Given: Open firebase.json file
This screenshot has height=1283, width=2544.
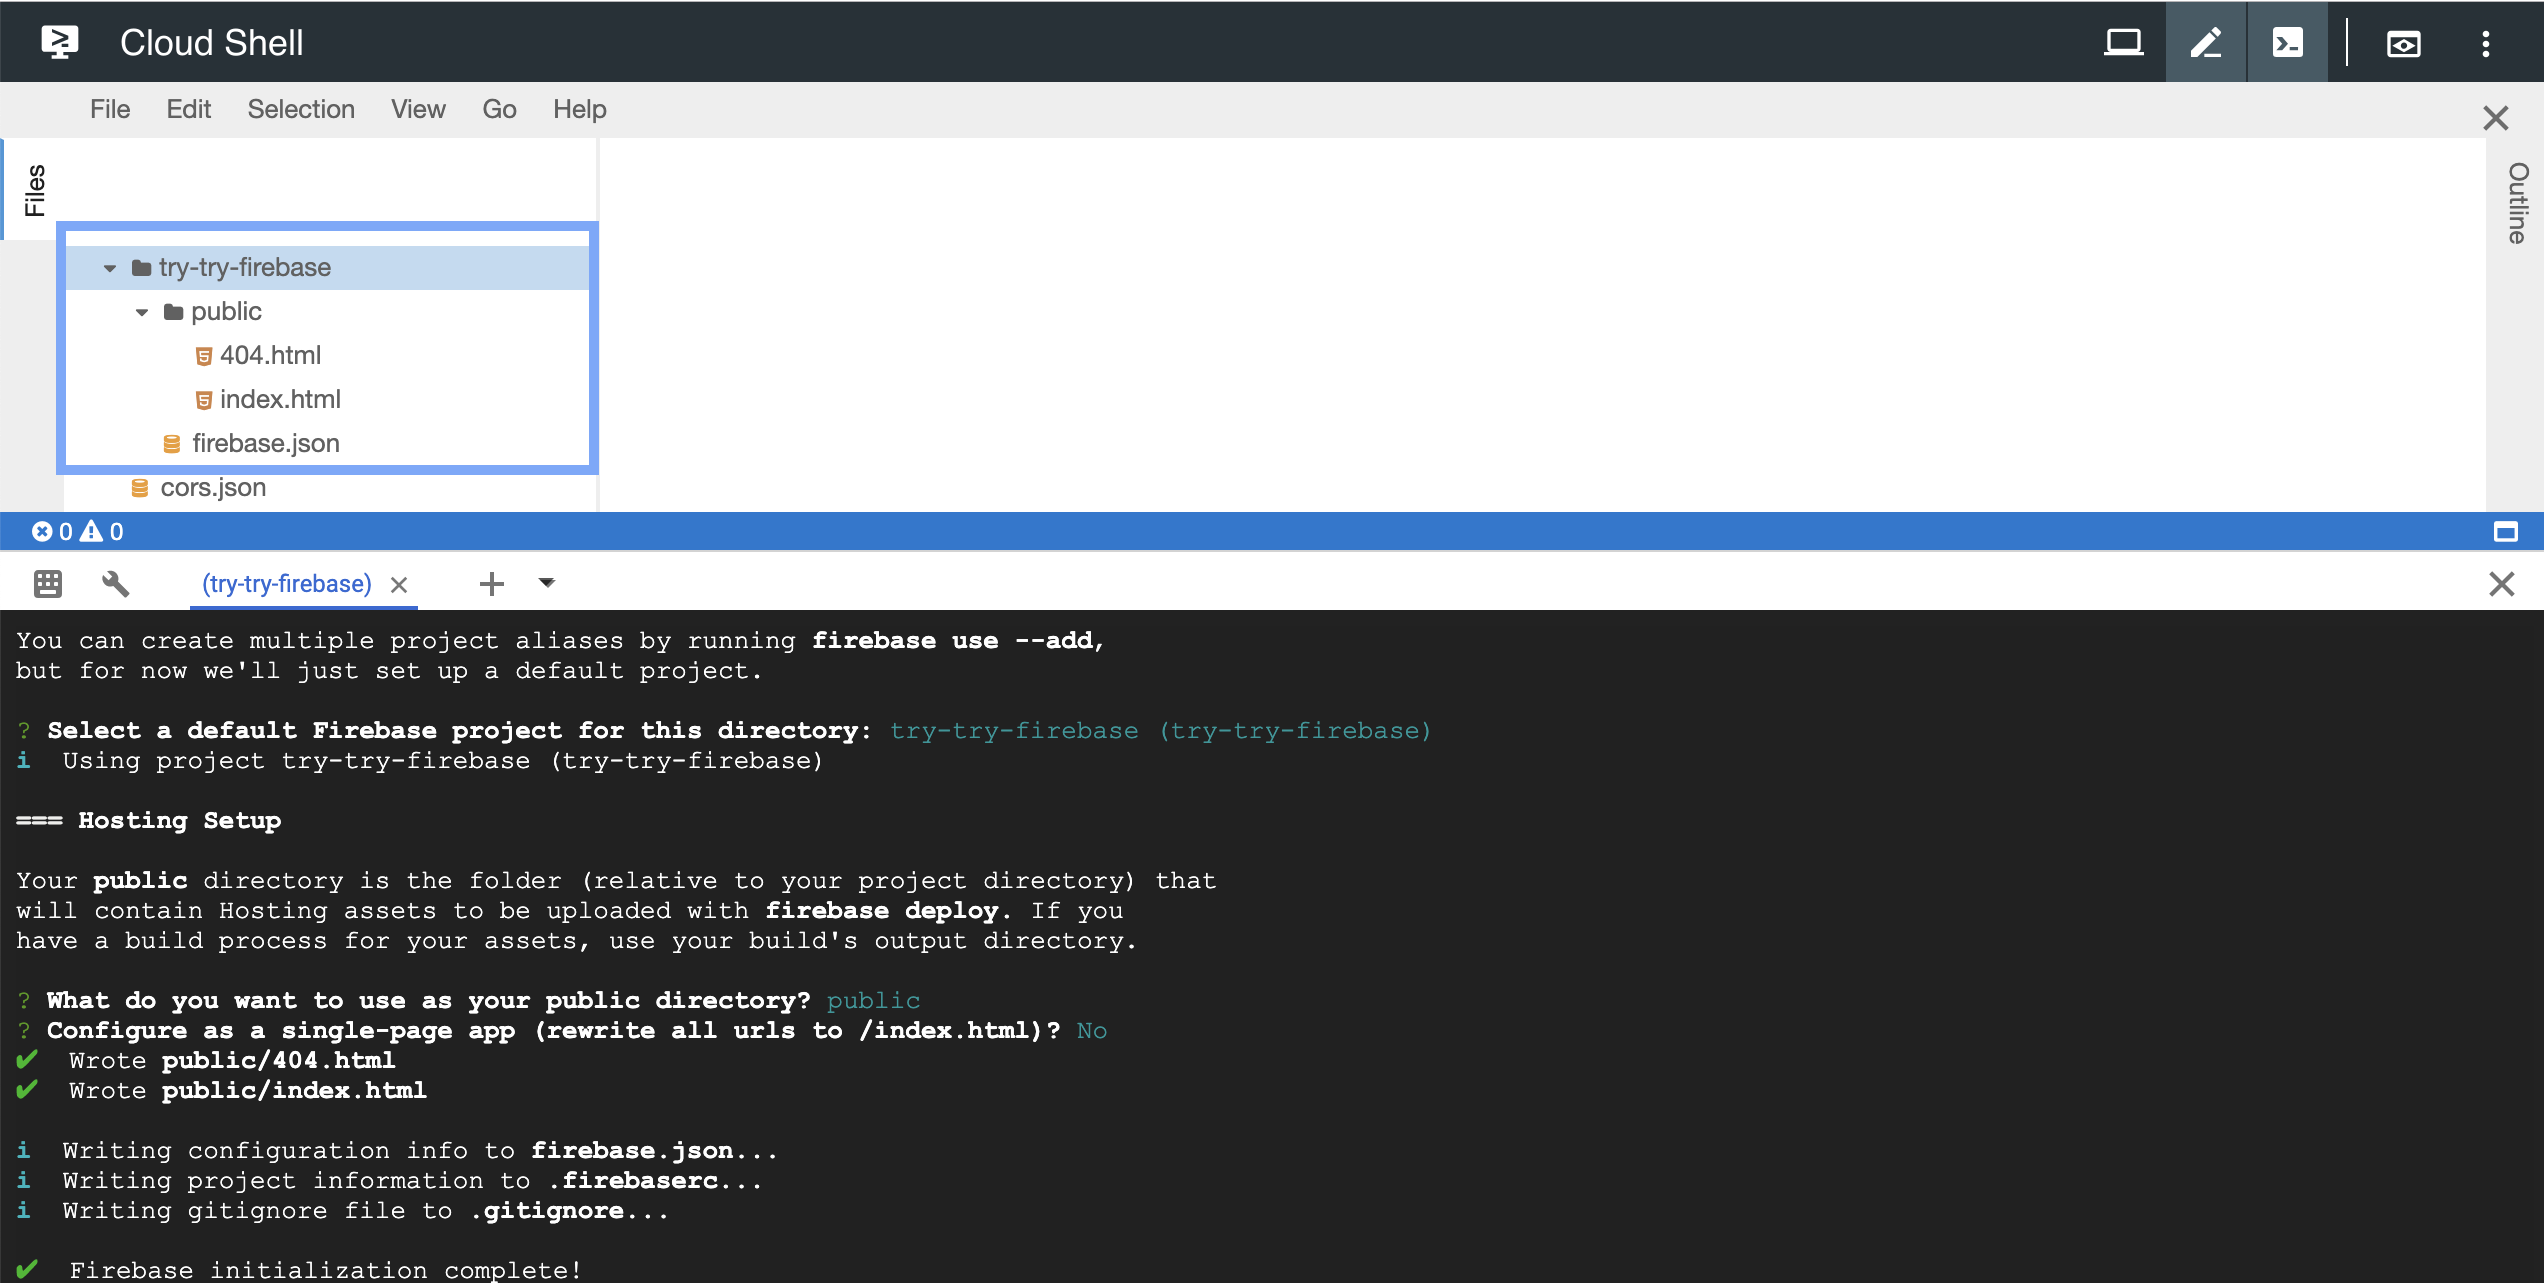Looking at the screenshot, I should coord(265,443).
